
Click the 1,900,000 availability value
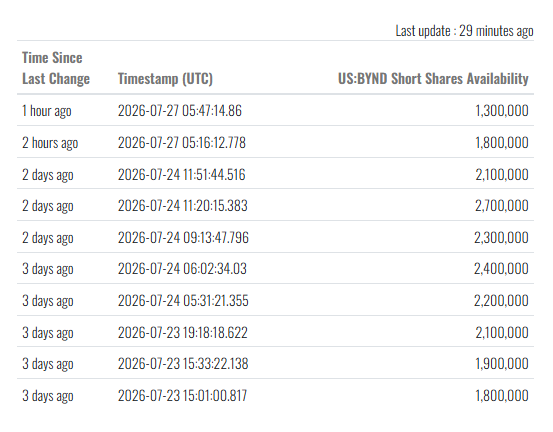502,364
